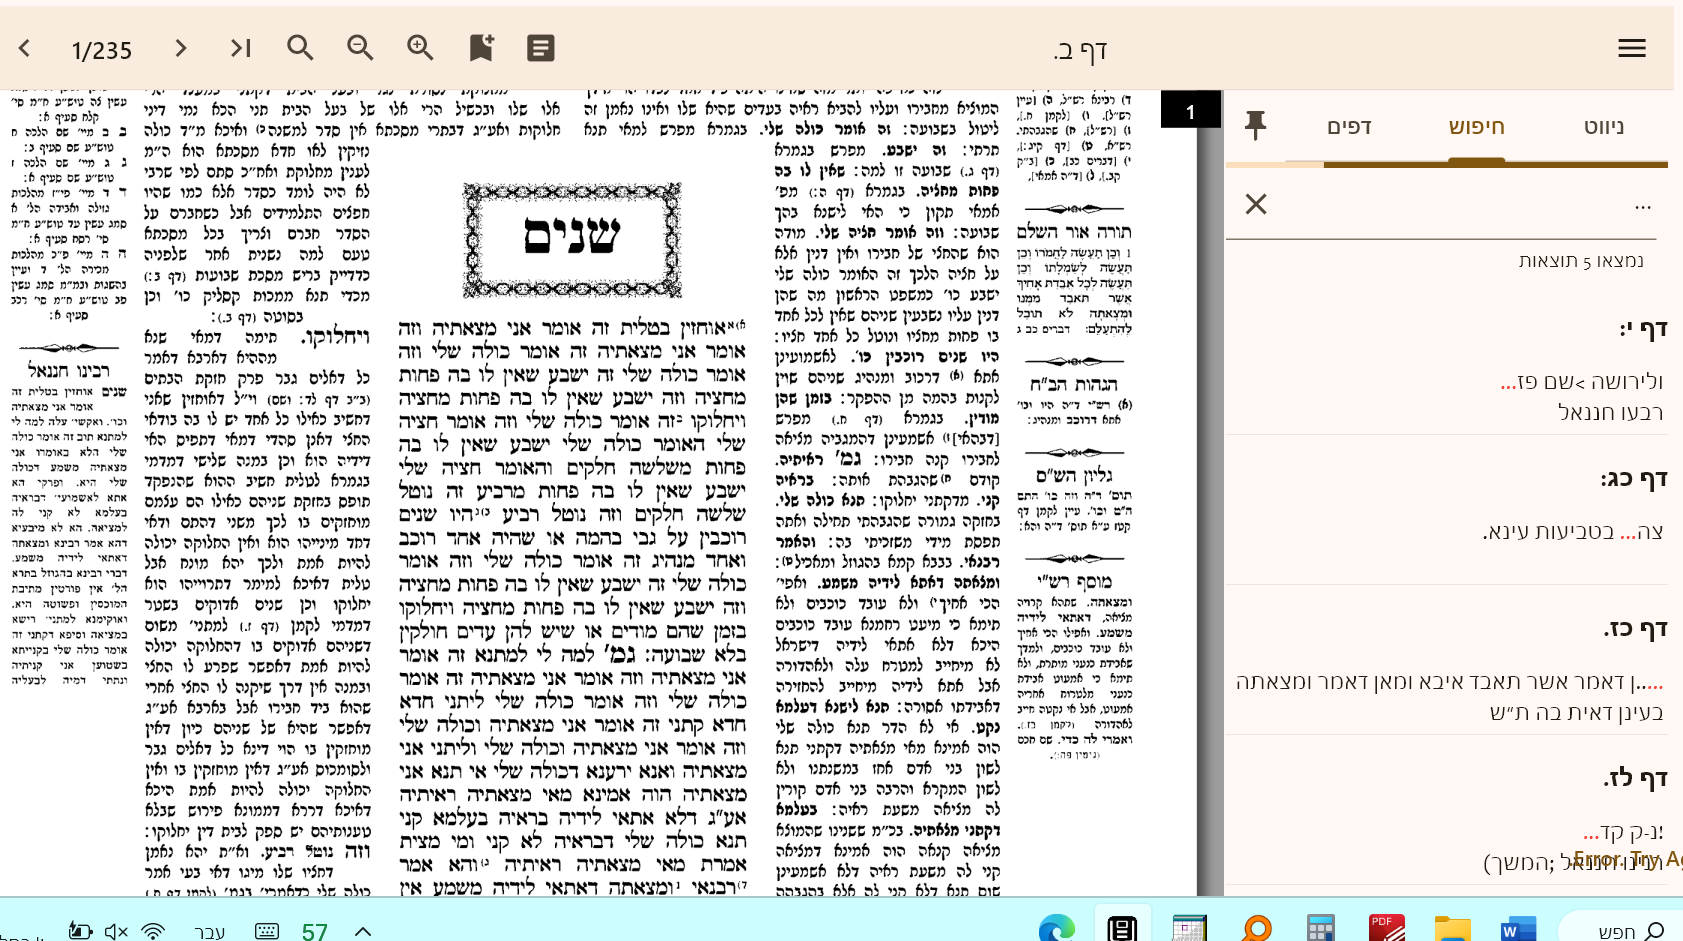Open the search magnifier in toolbar
Viewport: 1683px width, 941px height.
pyautogui.click(x=300, y=48)
